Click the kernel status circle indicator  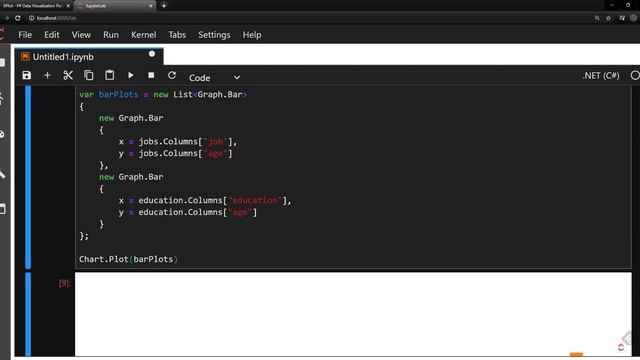[635, 76]
